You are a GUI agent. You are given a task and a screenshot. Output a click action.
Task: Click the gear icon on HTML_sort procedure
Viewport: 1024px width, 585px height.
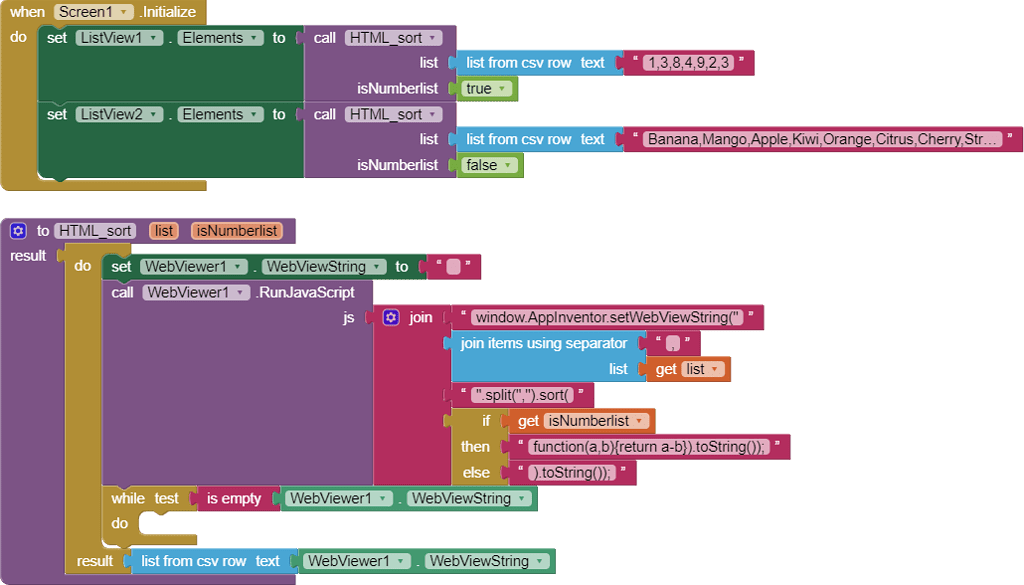click(18, 231)
